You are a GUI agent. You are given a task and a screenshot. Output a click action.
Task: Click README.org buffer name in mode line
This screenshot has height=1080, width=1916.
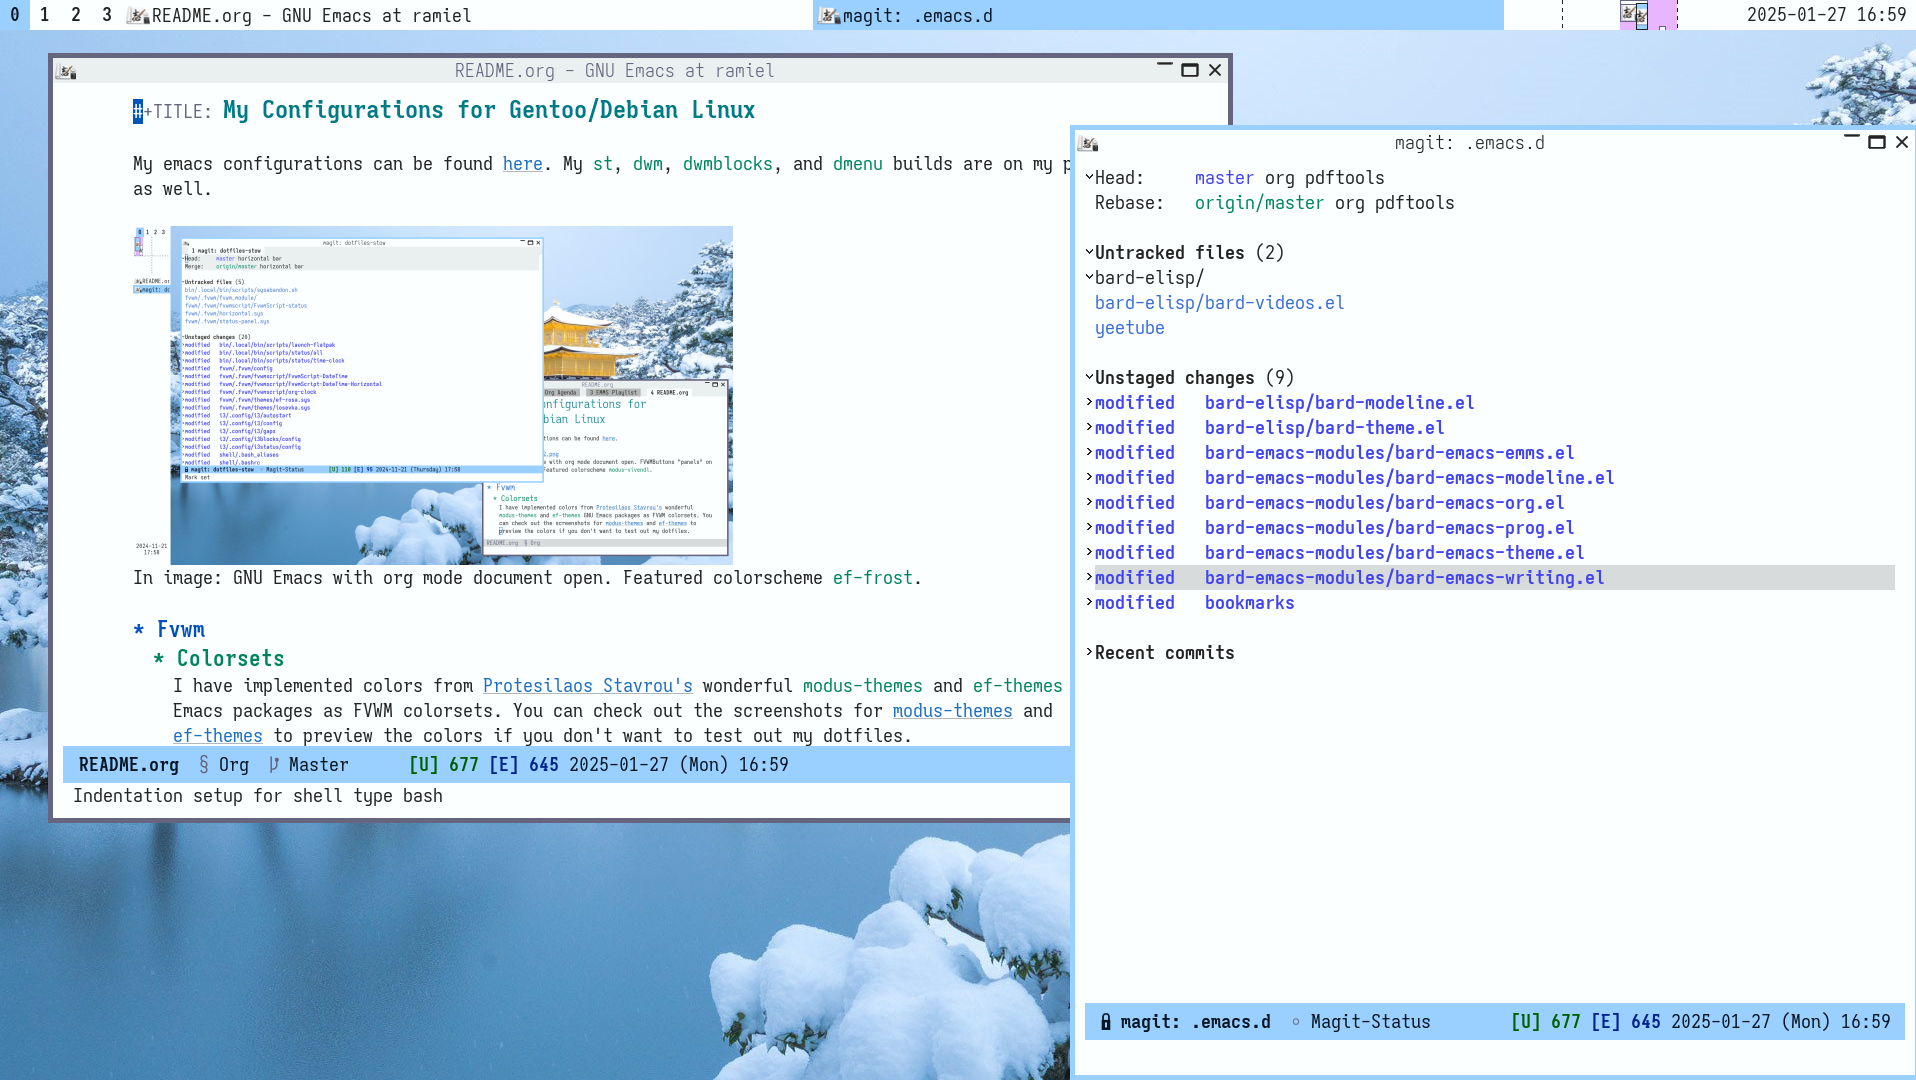[129, 765]
